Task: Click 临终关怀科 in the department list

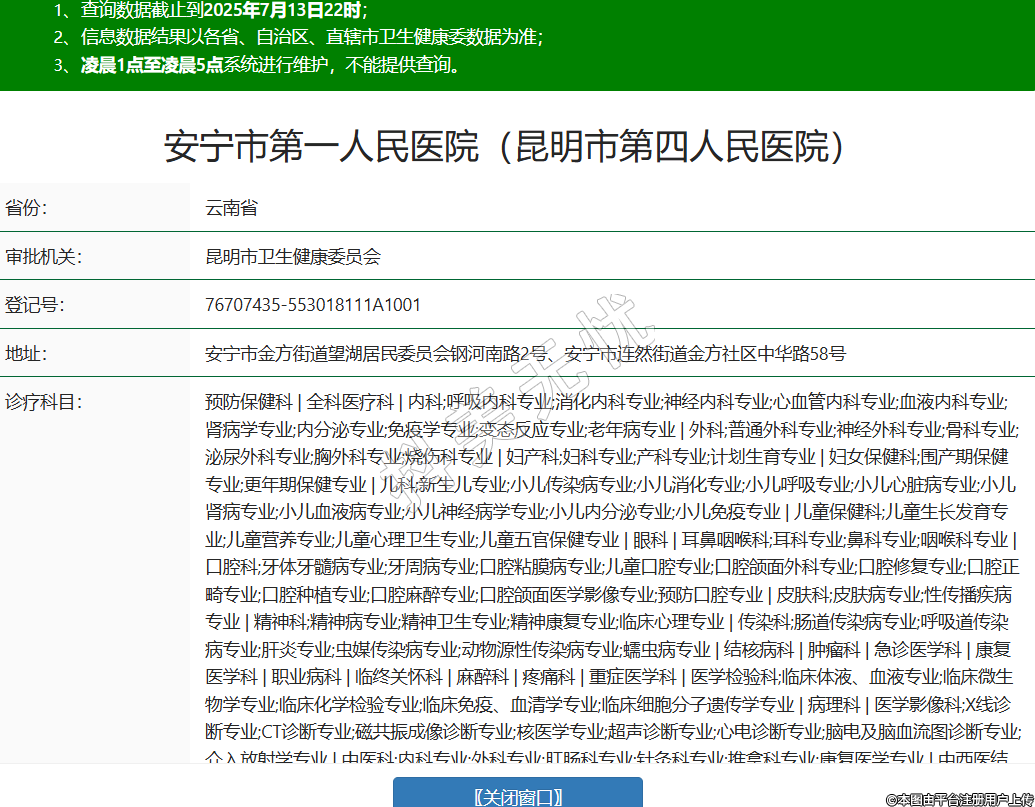Action: pyautogui.click(x=399, y=677)
